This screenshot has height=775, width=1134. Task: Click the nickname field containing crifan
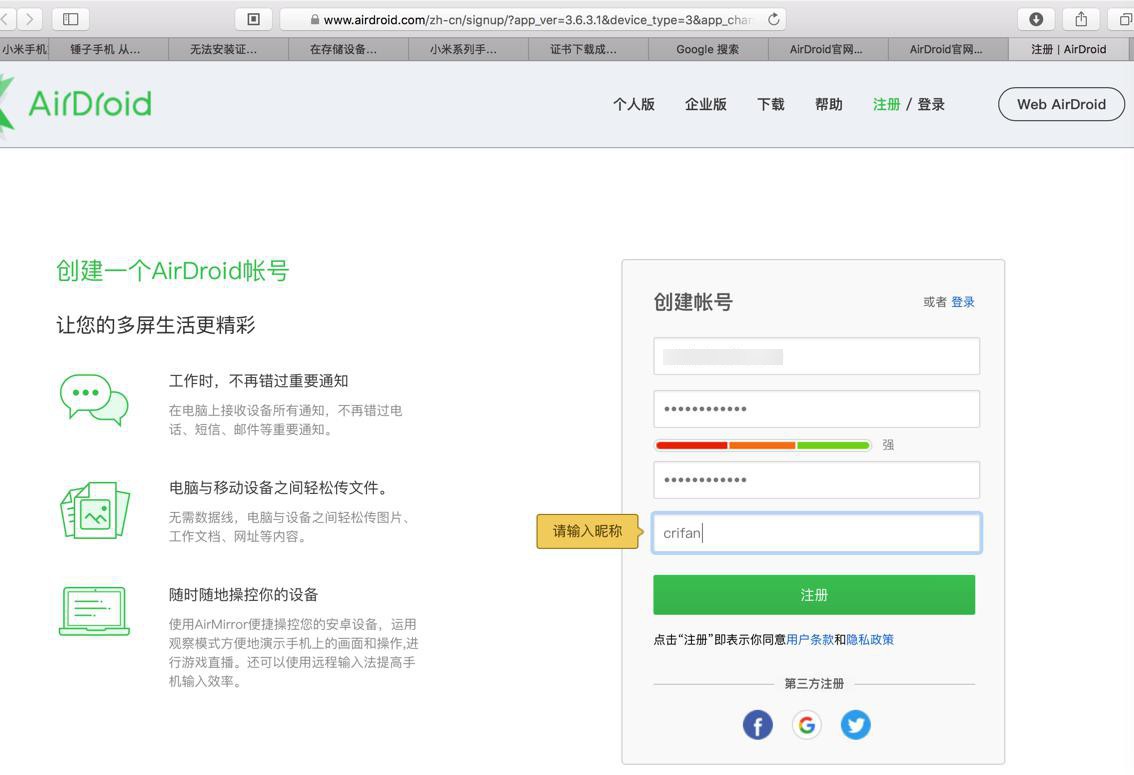817,533
